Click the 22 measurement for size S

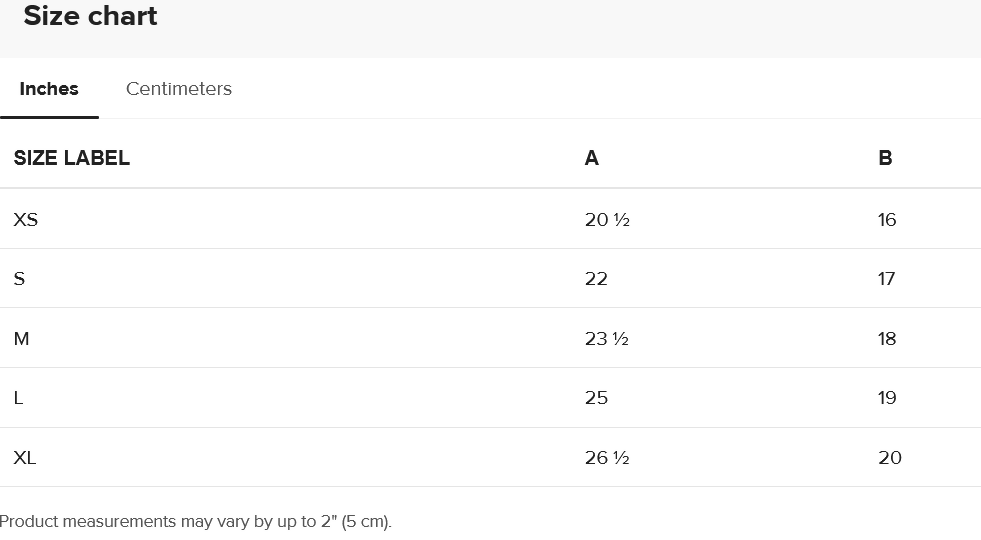(596, 279)
